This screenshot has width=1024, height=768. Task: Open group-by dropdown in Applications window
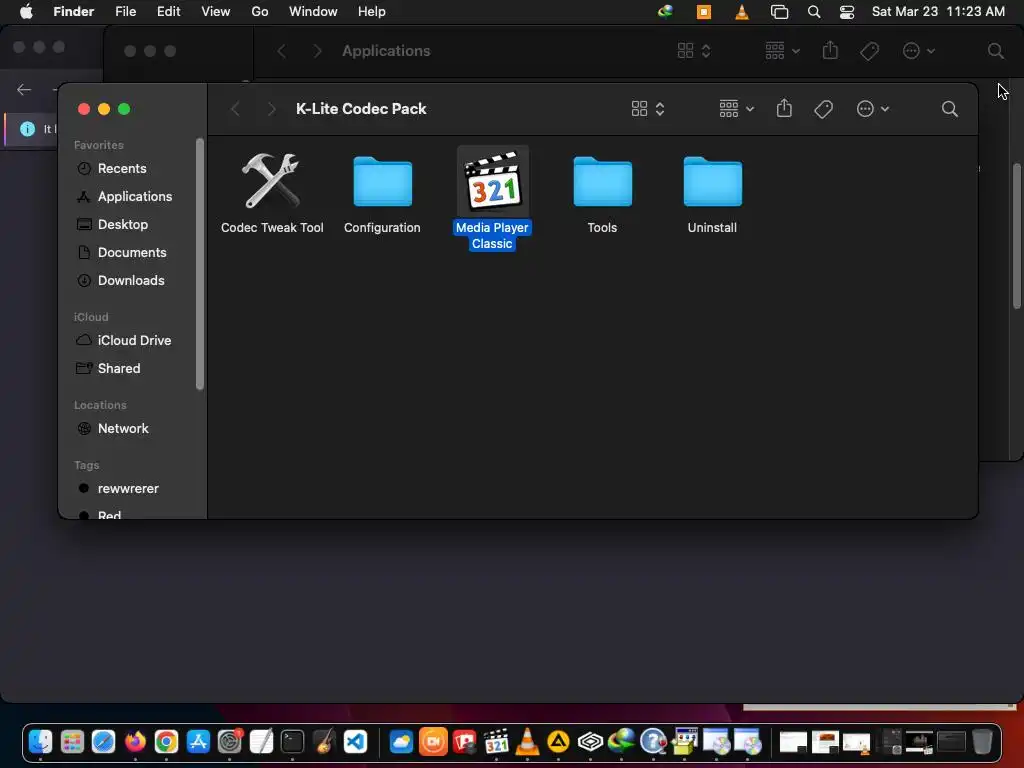click(782, 51)
